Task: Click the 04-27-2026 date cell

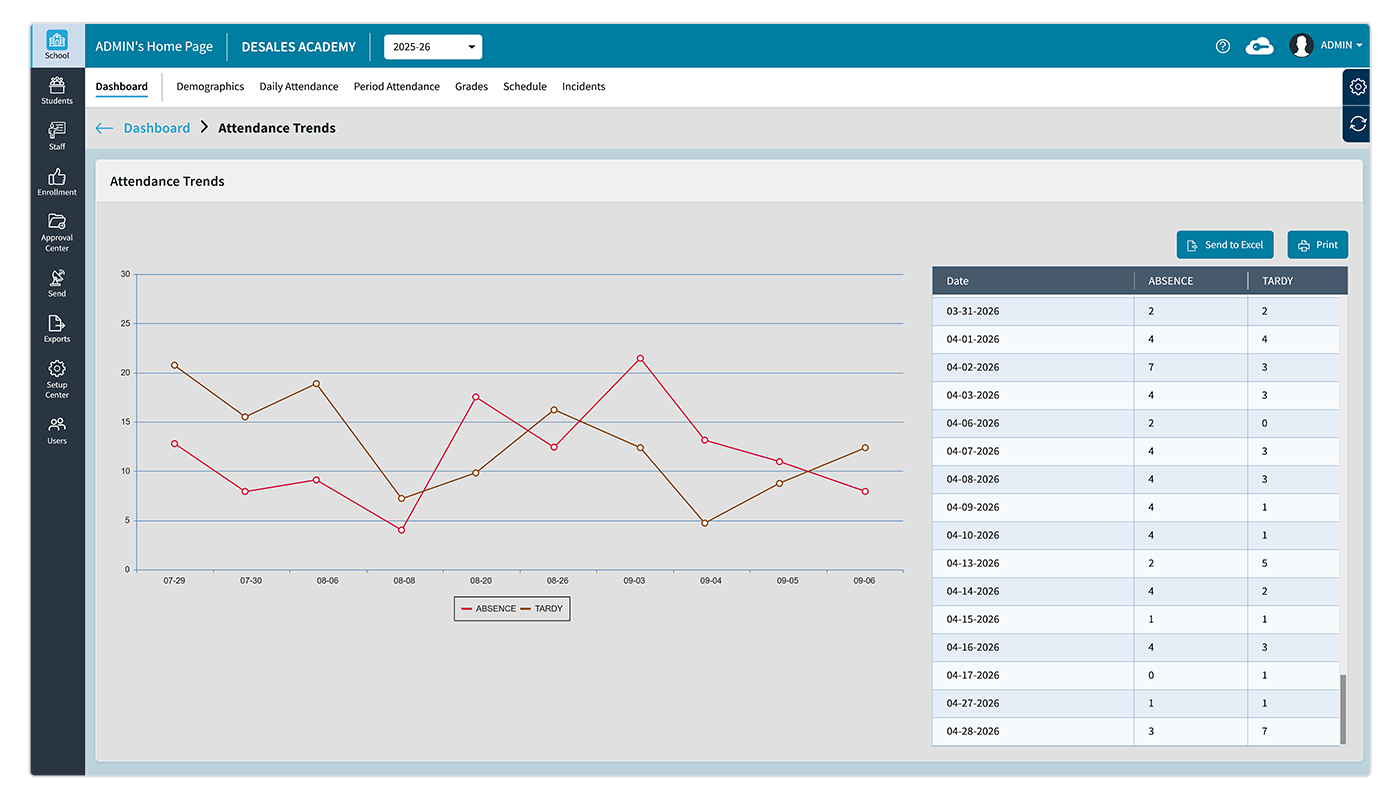Action: [x=1033, y=703]
